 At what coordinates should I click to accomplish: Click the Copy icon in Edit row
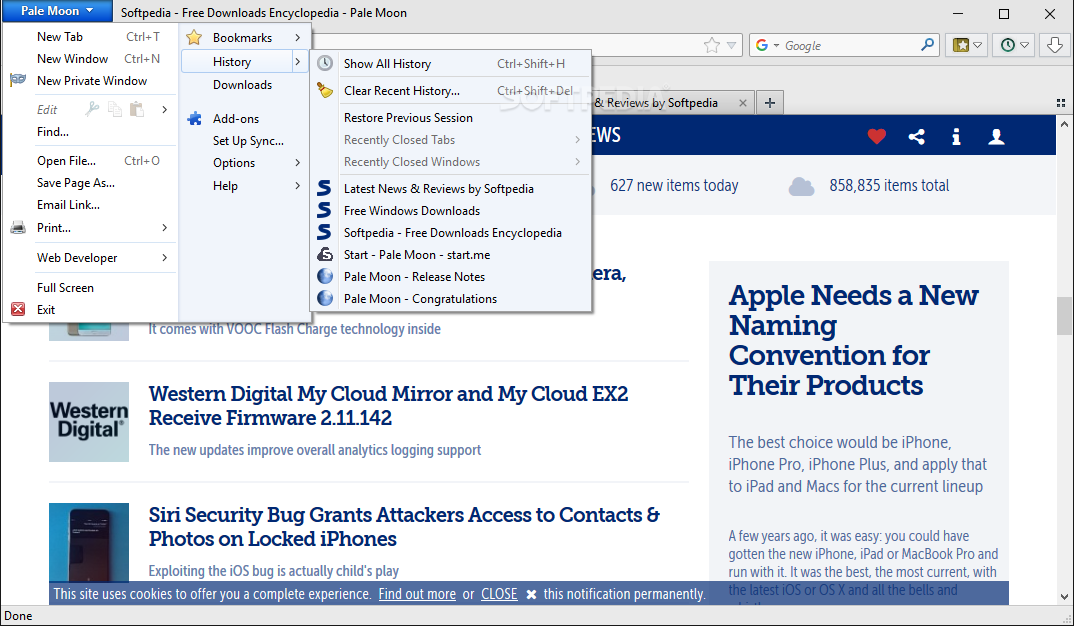115,109
